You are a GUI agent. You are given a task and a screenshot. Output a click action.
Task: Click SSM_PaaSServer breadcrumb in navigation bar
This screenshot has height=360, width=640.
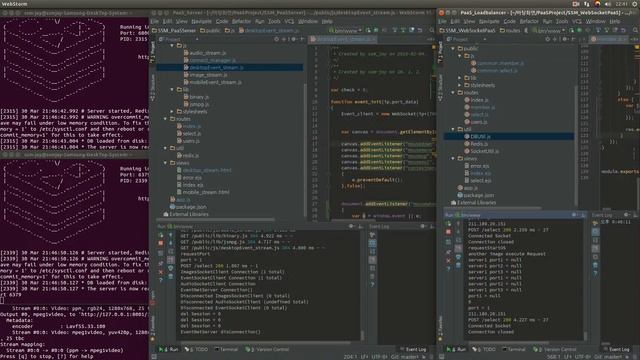[174, 31]
